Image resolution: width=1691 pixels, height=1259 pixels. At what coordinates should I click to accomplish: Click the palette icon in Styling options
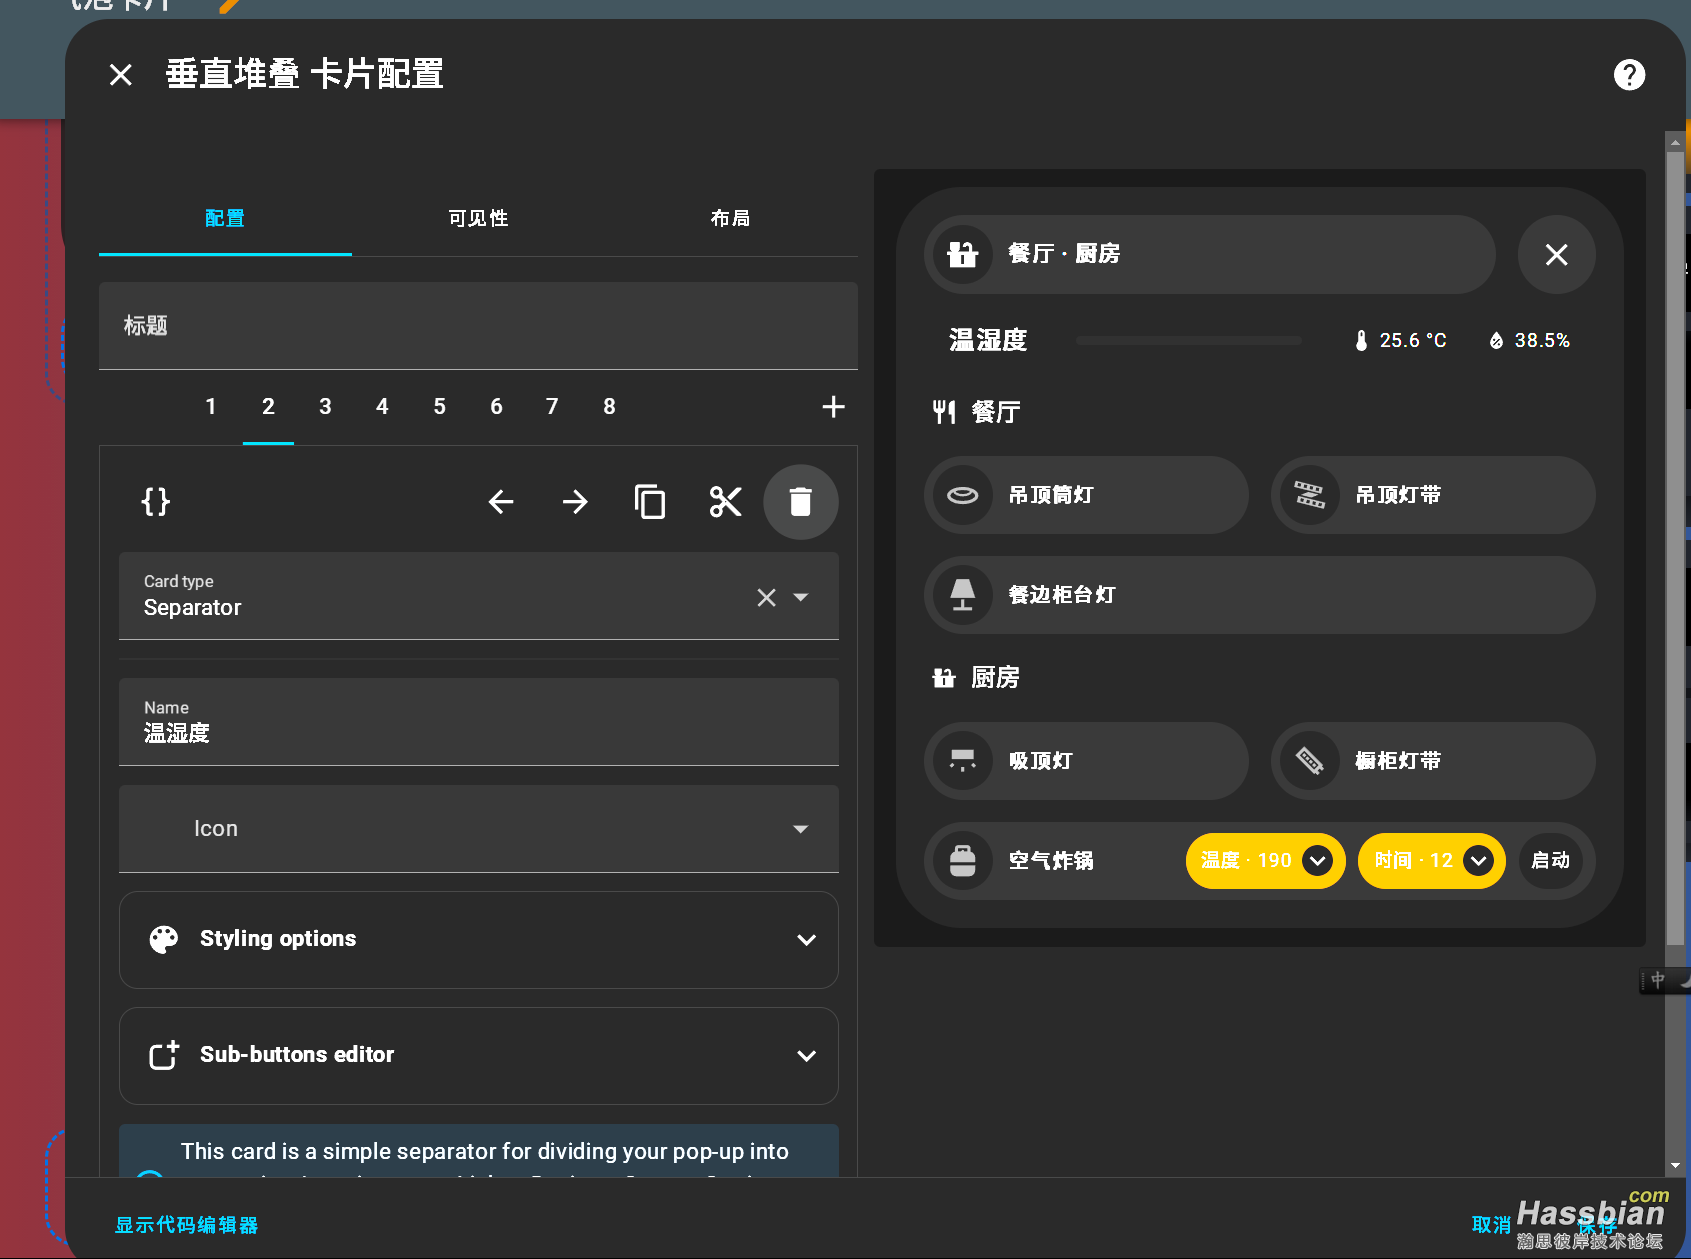pos(164,939)
